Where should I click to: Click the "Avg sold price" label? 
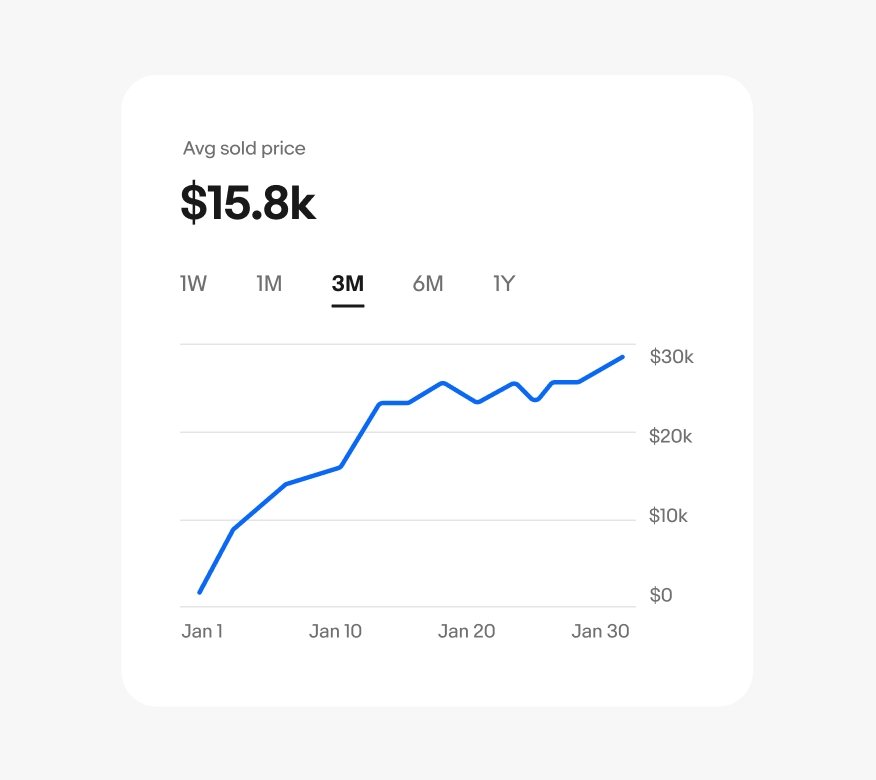244,149
